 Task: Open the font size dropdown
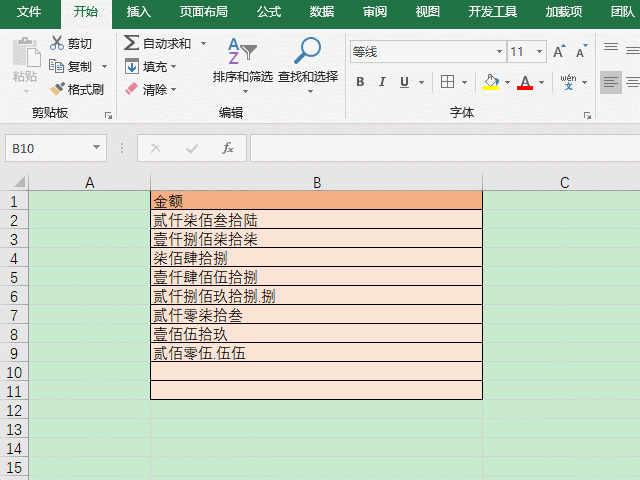coord(539,51)
